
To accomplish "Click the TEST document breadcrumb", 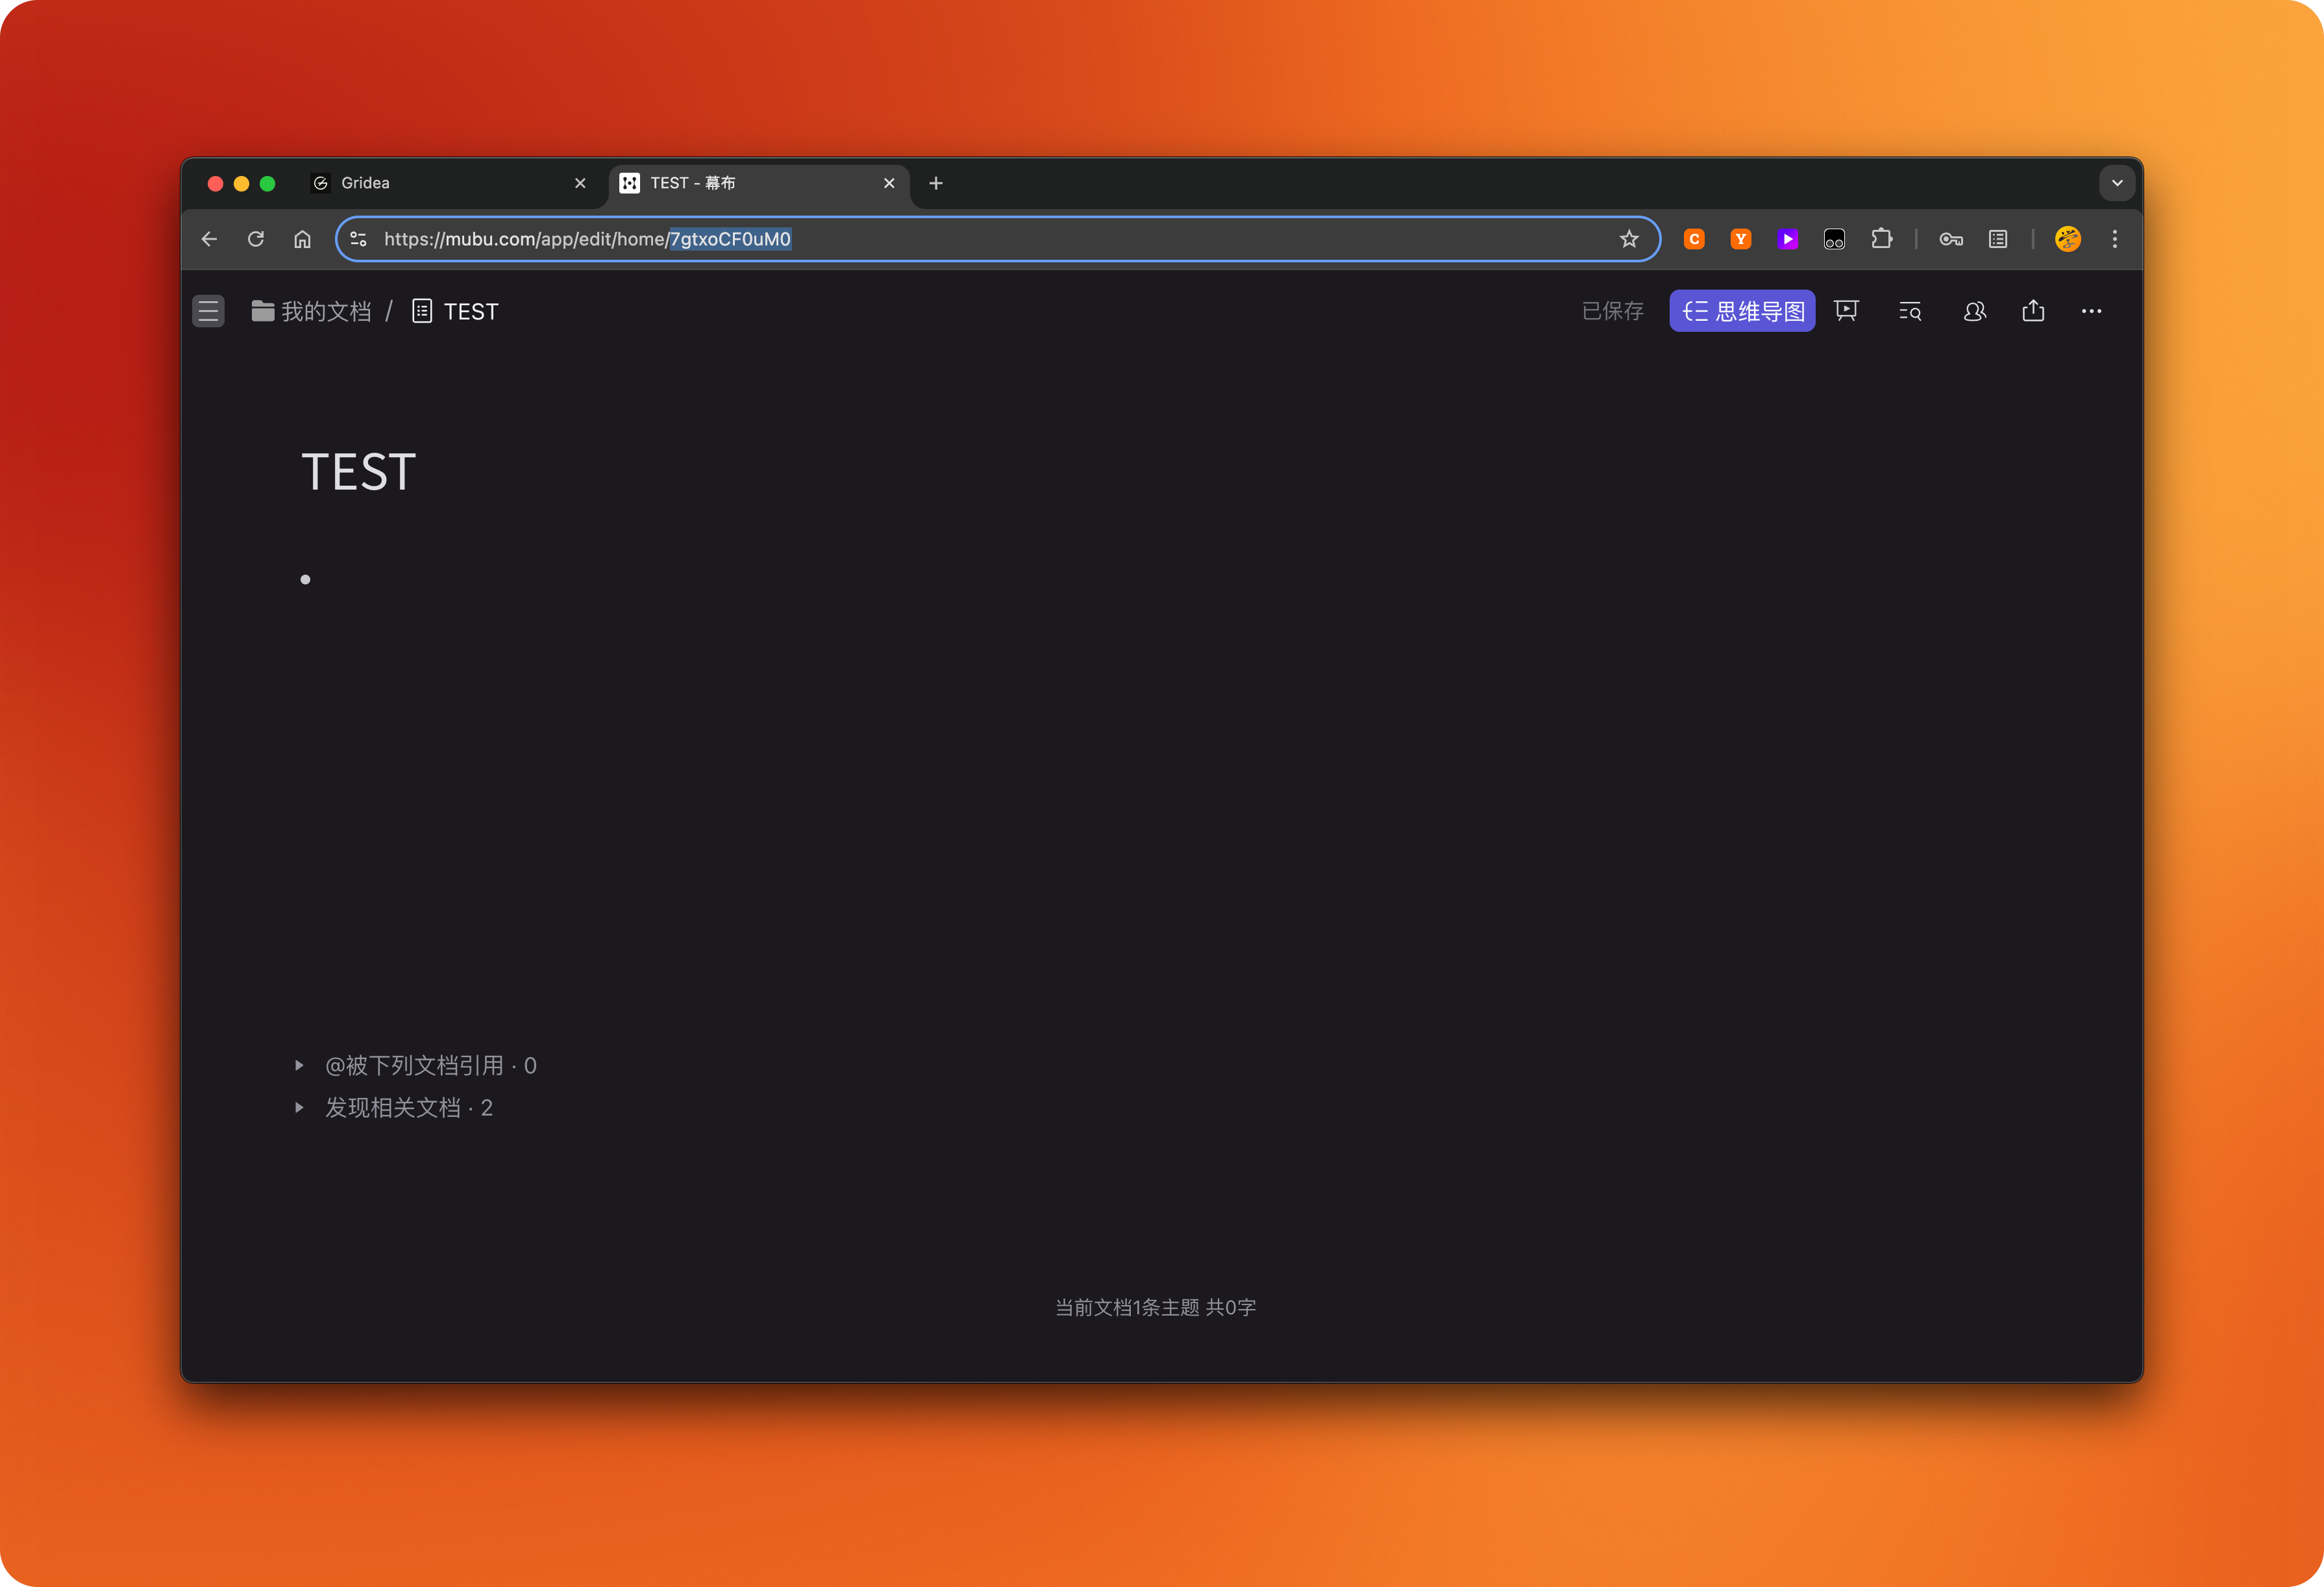I will tap(455, 311).
